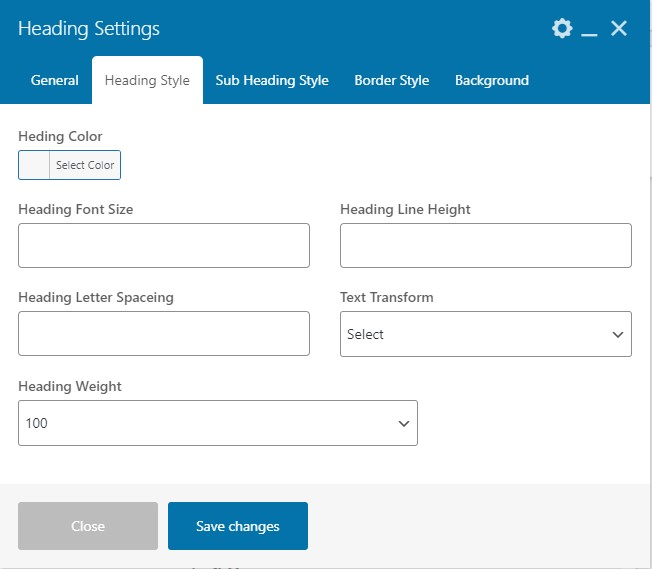Switch to the Background tab
Image resolution: width=652 pixels, height=569 pixels.
492,80
